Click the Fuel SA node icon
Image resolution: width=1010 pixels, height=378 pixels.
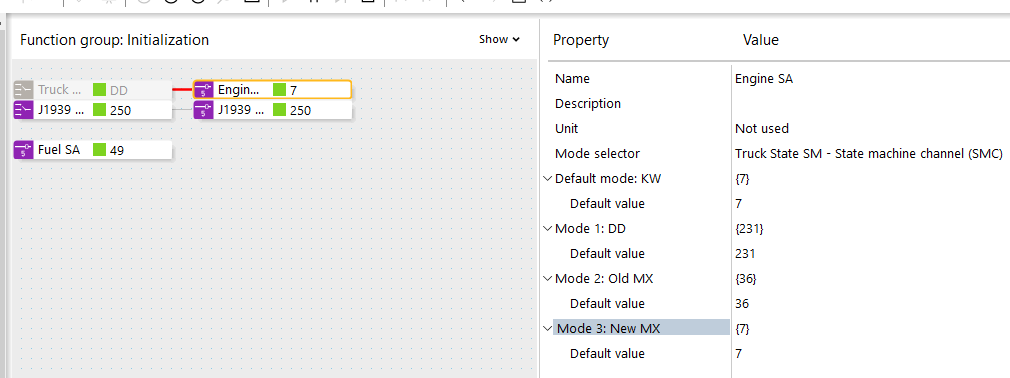24,150
